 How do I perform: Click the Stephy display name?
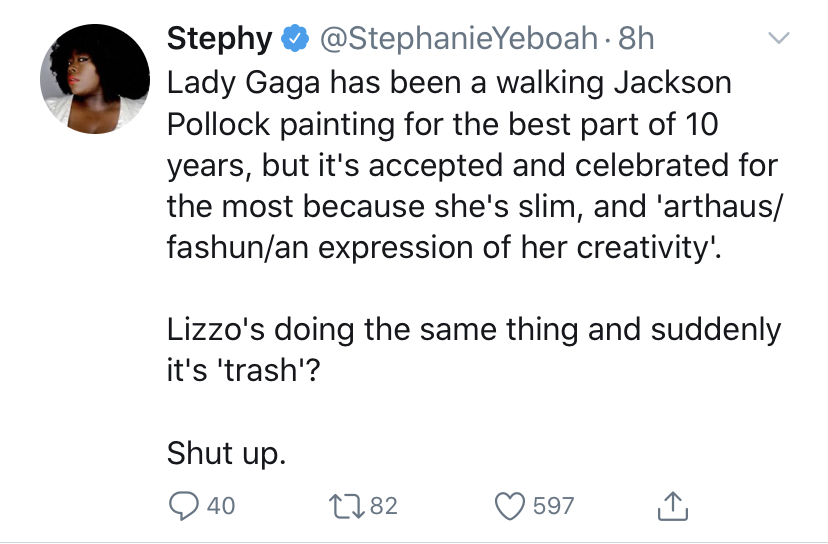pos(219,39)
